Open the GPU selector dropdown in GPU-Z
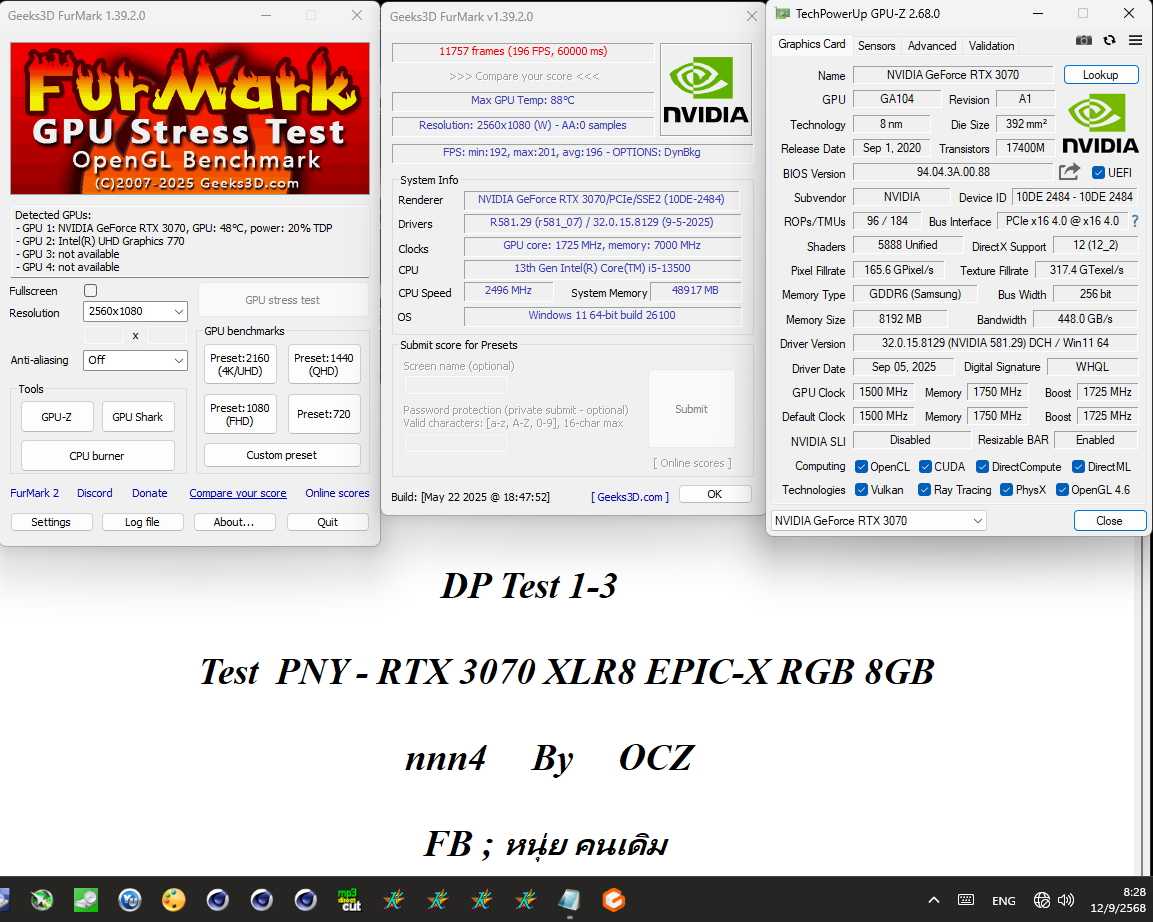Viewport: 1153px width, 922px height. 878,520
